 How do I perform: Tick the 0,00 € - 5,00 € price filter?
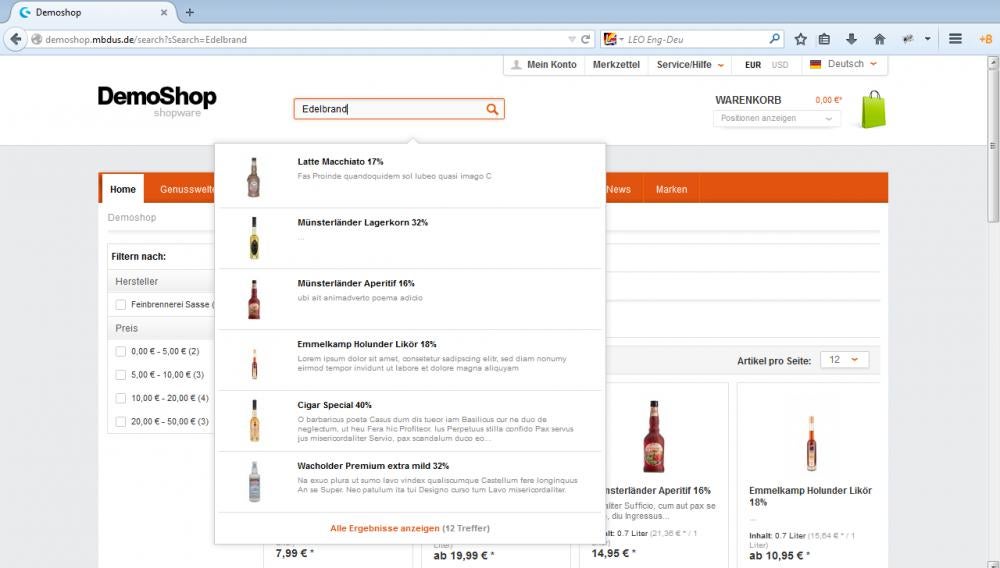coord(121,351)
